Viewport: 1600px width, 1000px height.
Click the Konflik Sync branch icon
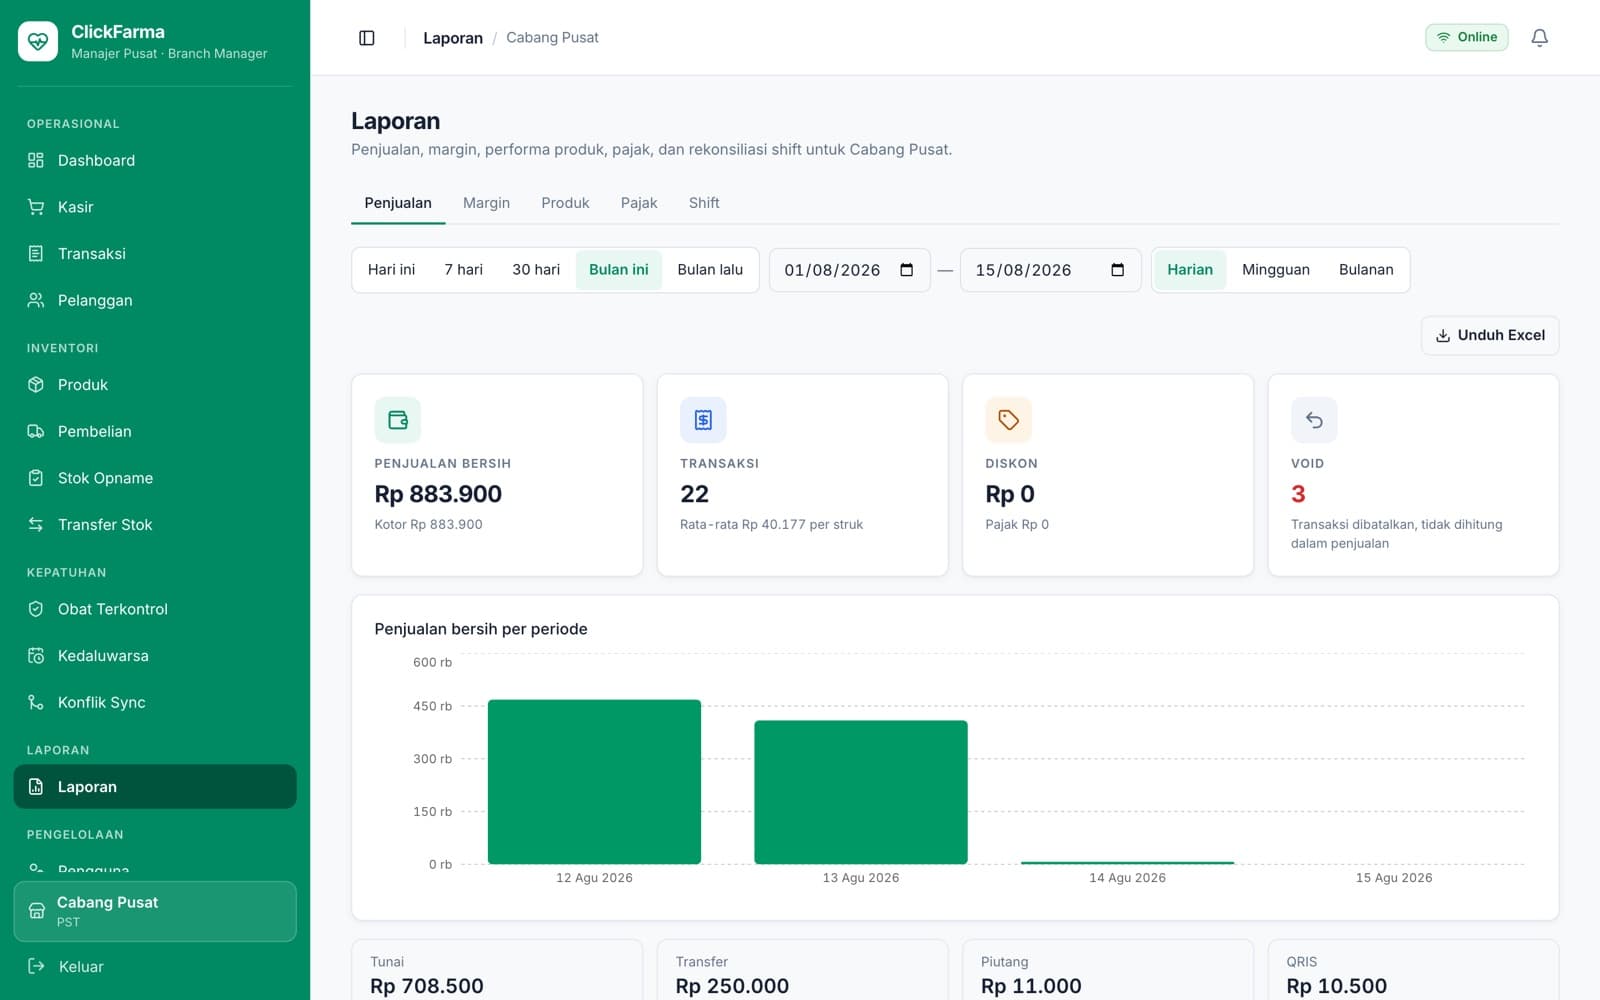pyautogui.click(x=36, y=702)
